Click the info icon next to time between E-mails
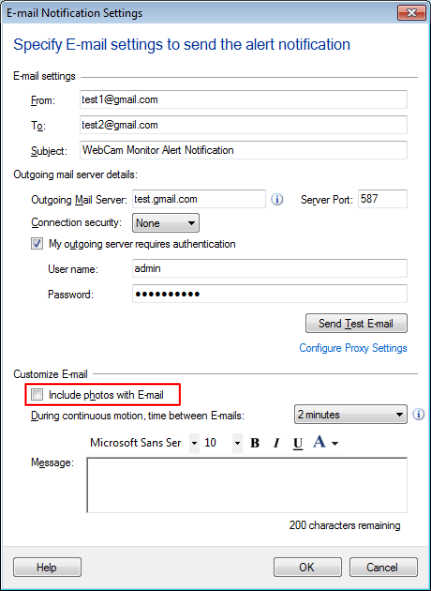Screen dimensions: 431x591 [418, 414]
